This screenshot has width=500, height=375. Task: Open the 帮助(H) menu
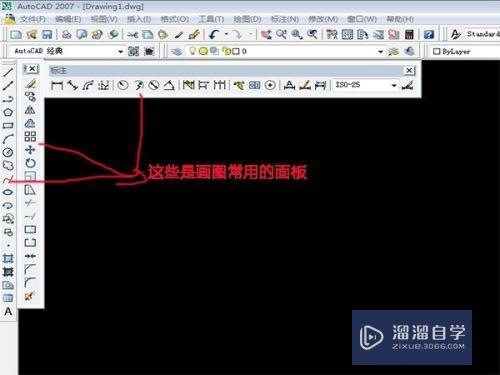tap(400, 19)
